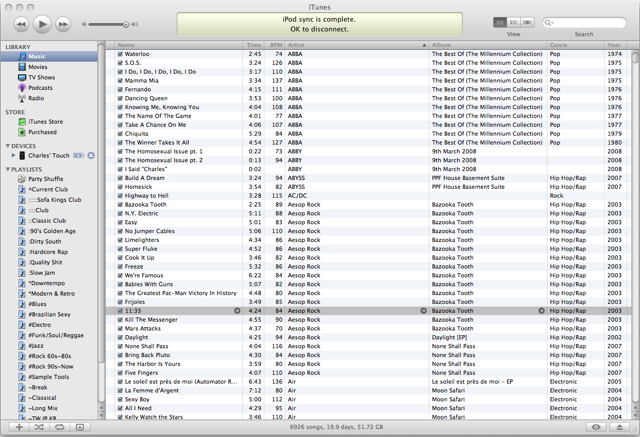Skip to the next track
Image resolution: width=640 pixels, height=437 pixels.
(63, 24)
